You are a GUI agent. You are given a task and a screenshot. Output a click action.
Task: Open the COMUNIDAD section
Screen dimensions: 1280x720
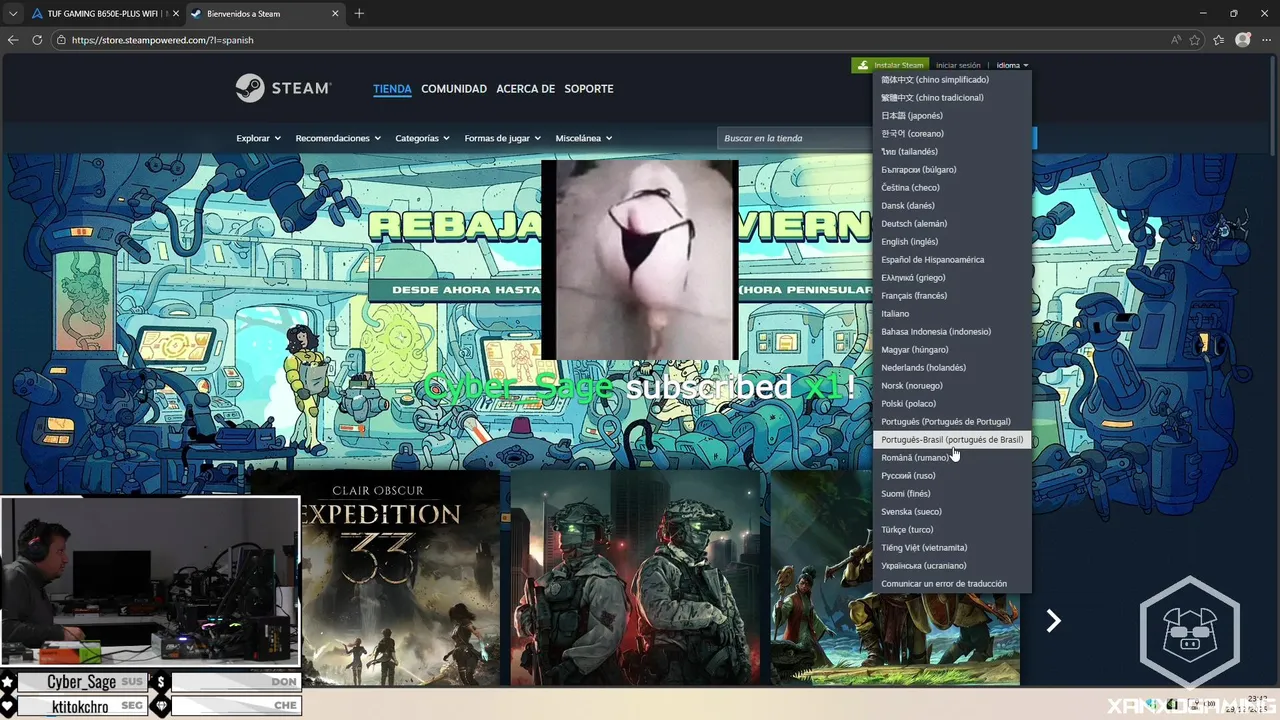(x=454, y=89)
